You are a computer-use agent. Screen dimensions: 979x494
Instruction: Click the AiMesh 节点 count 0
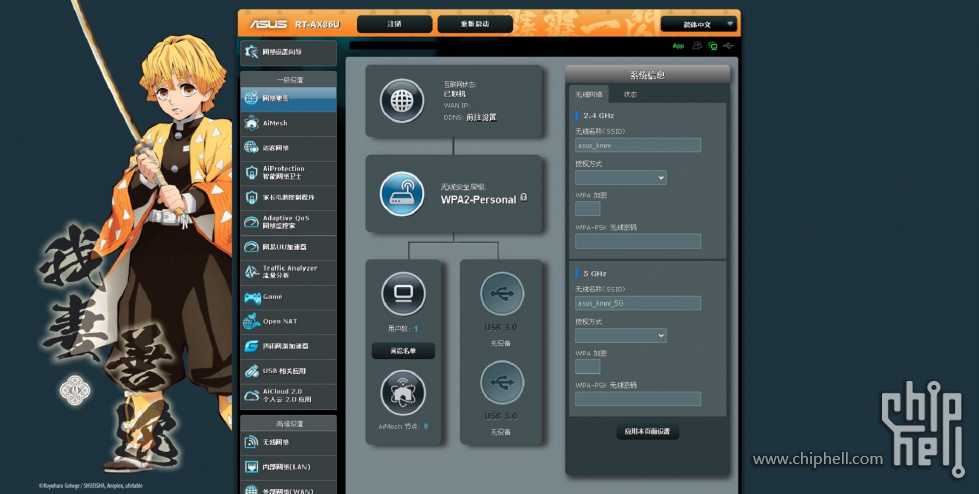426,427
